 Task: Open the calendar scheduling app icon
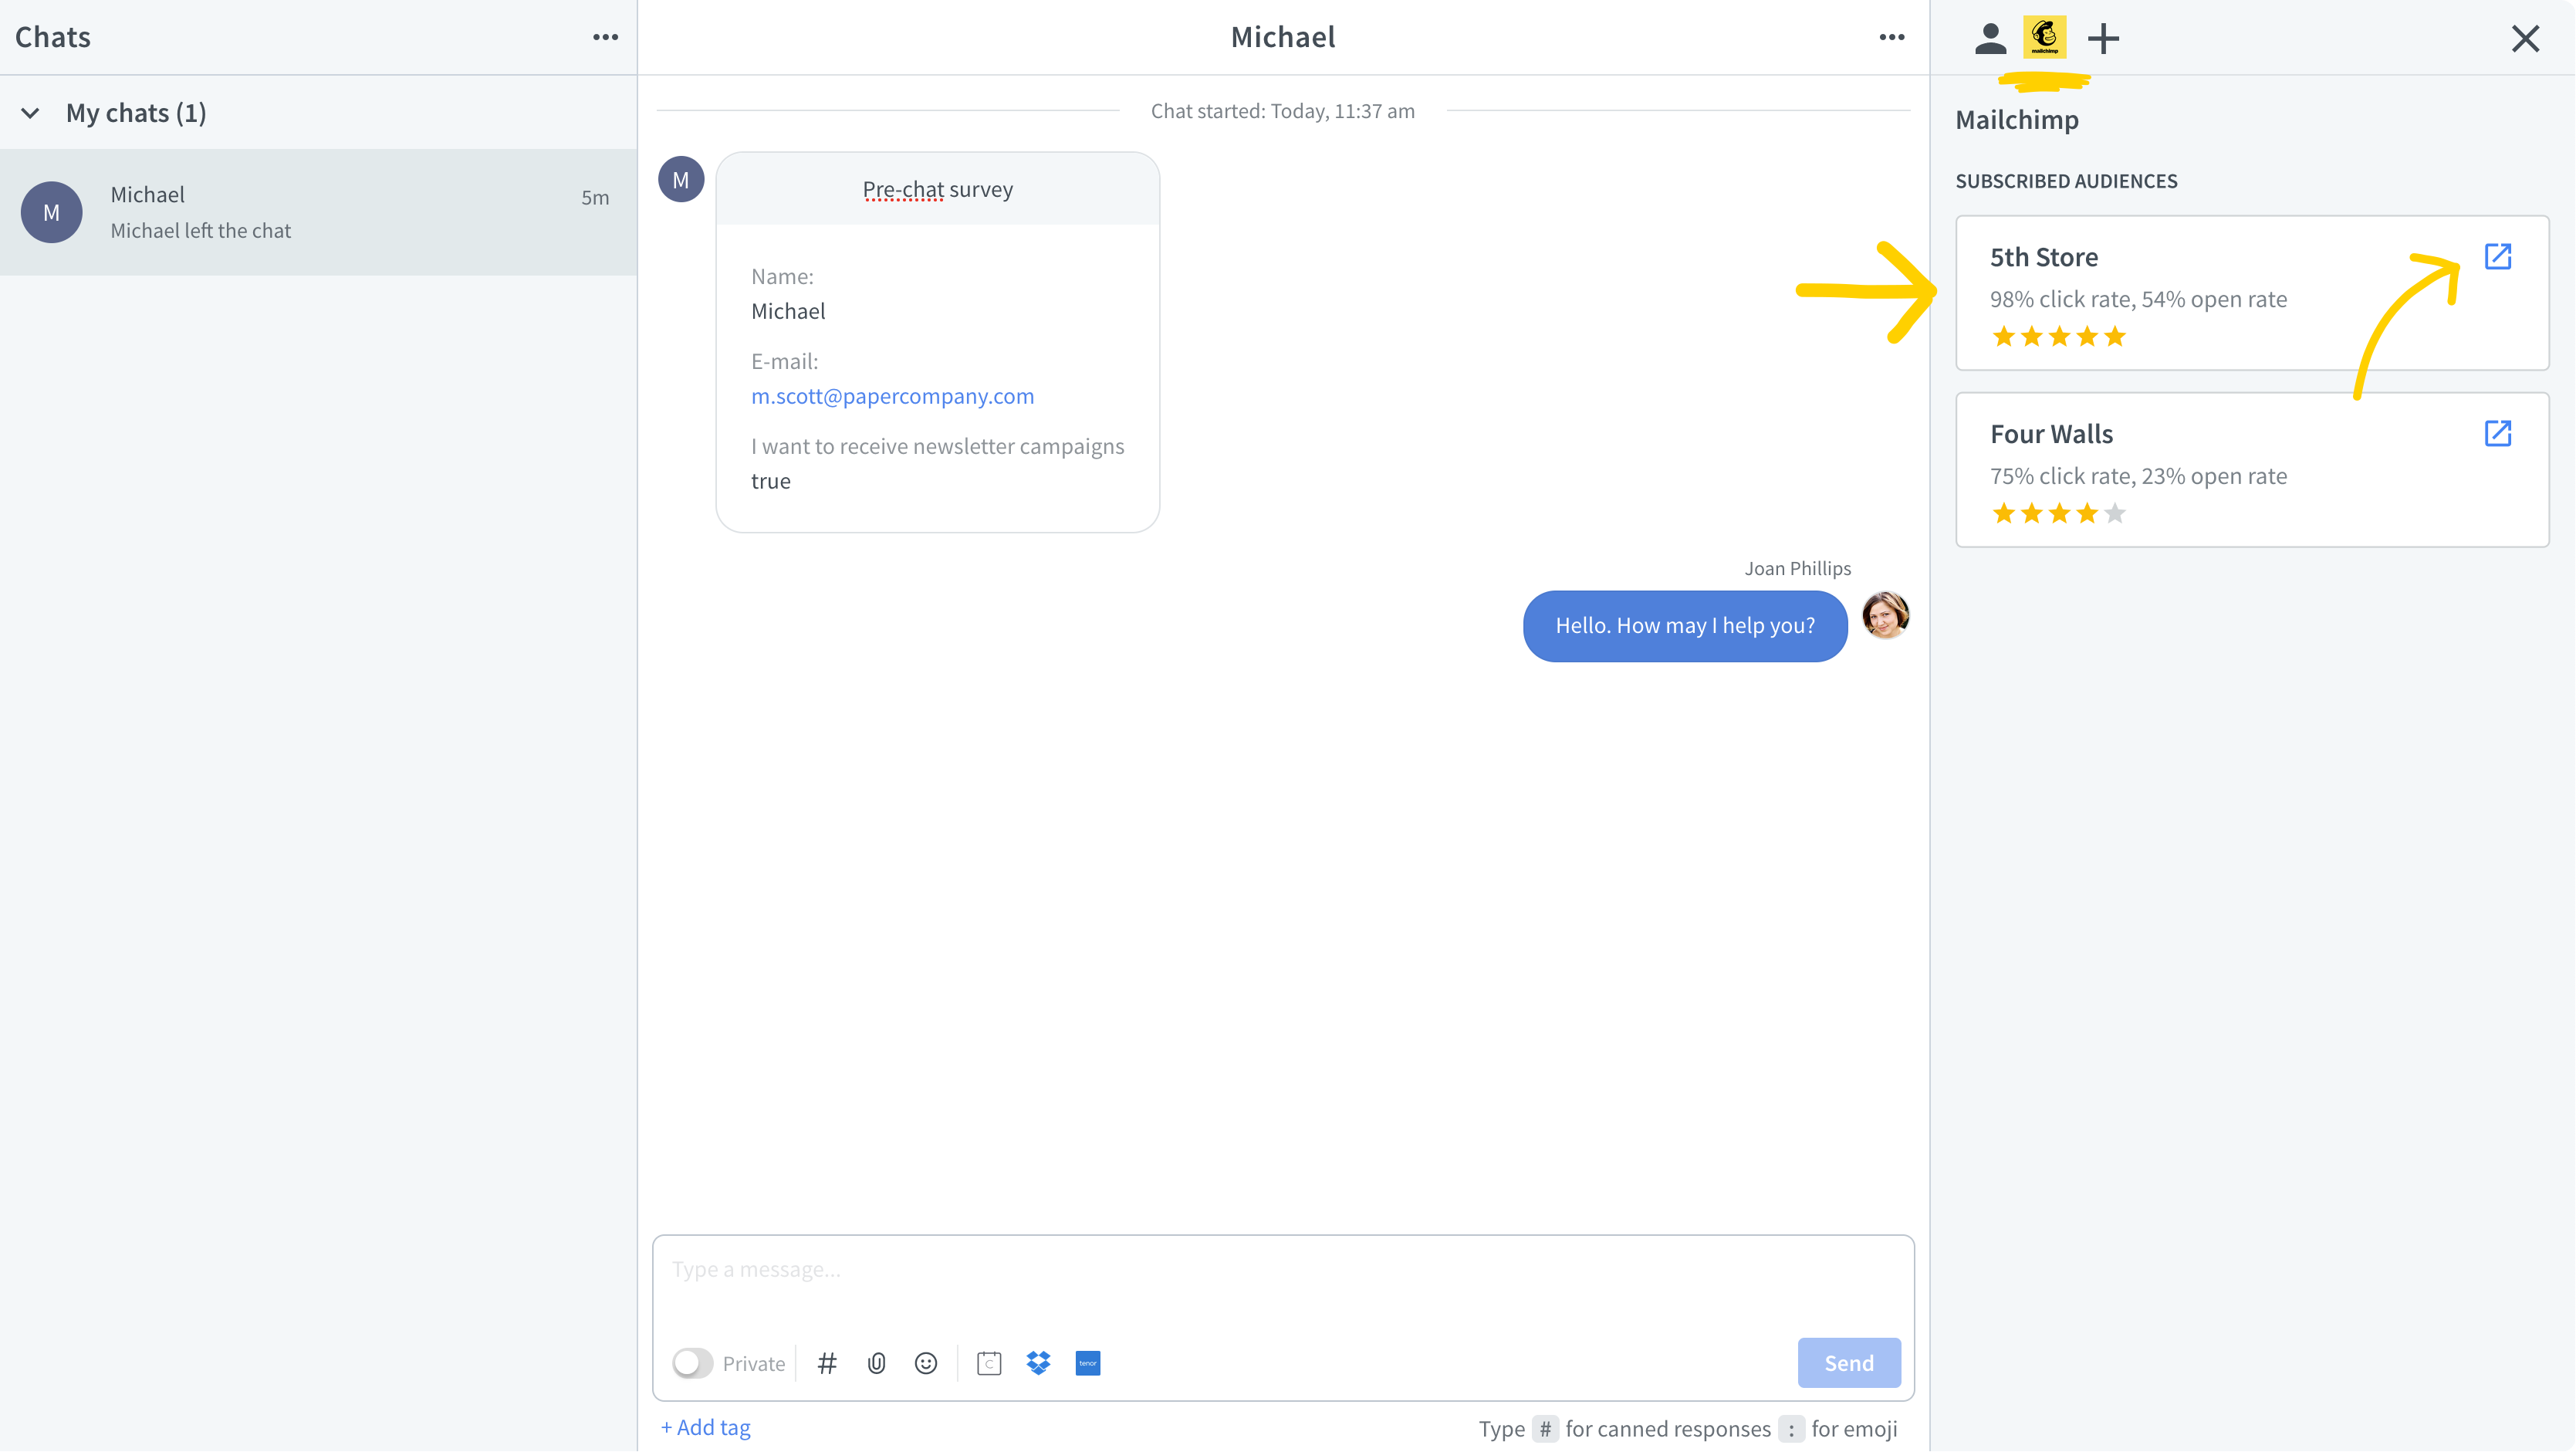click(x=989, y=1363)
